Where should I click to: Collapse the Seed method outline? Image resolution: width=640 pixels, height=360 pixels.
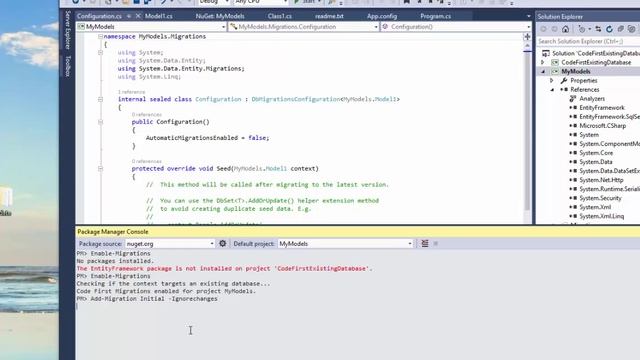(100, 169)
